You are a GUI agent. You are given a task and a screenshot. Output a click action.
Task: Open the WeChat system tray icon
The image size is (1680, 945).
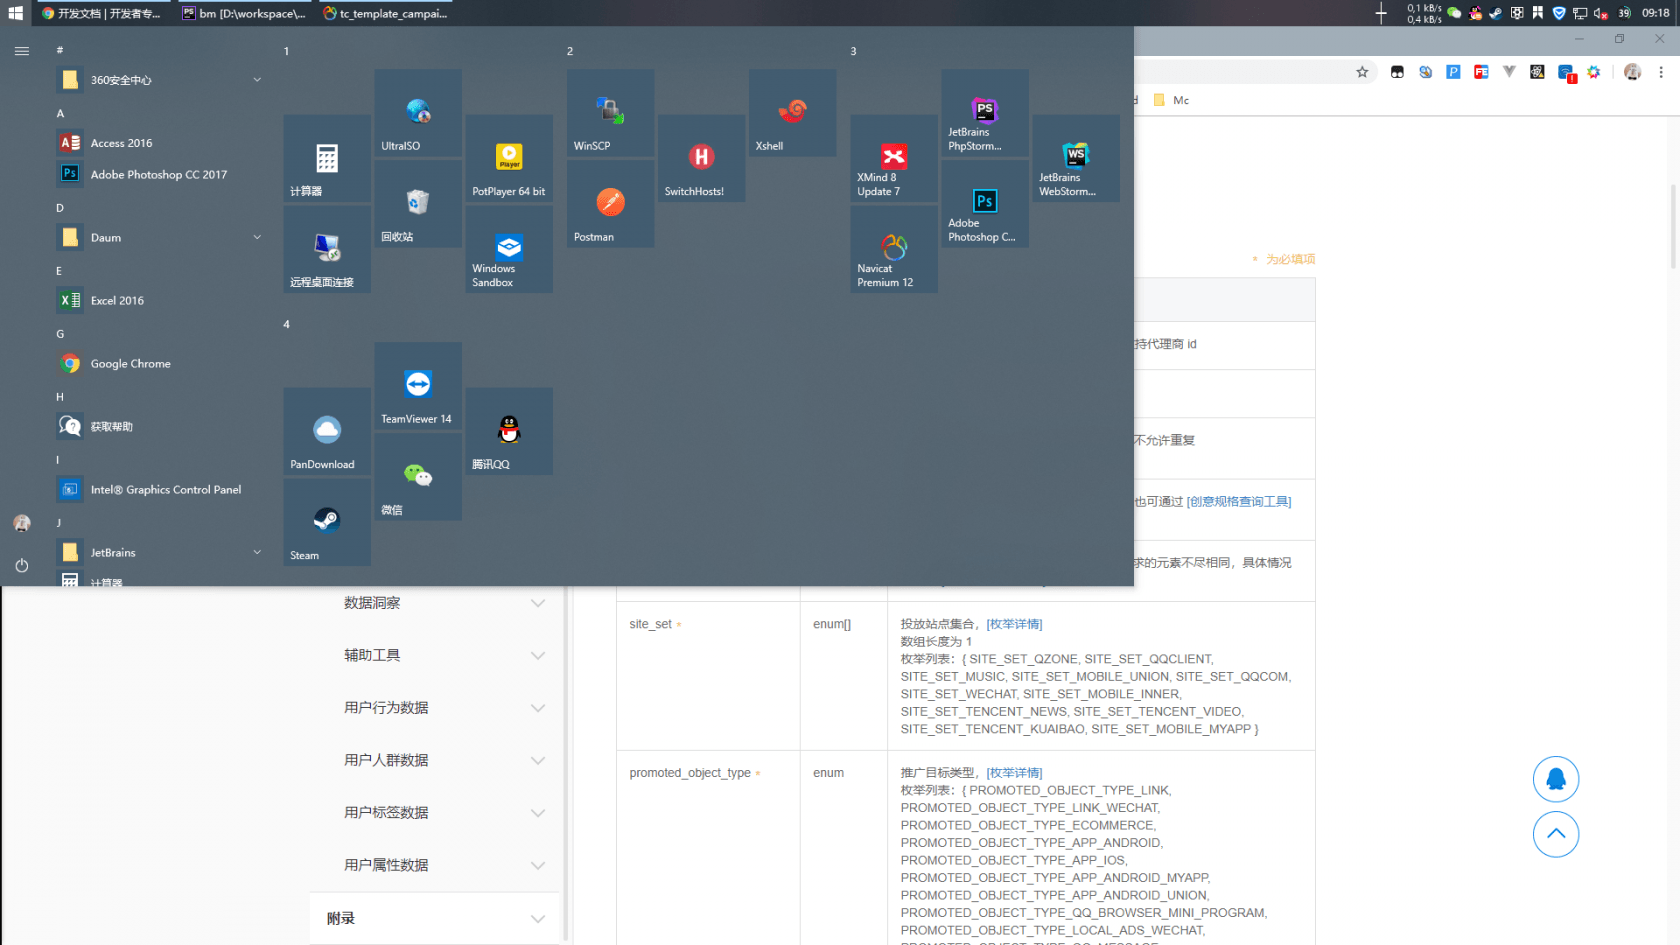[1454, 13]
